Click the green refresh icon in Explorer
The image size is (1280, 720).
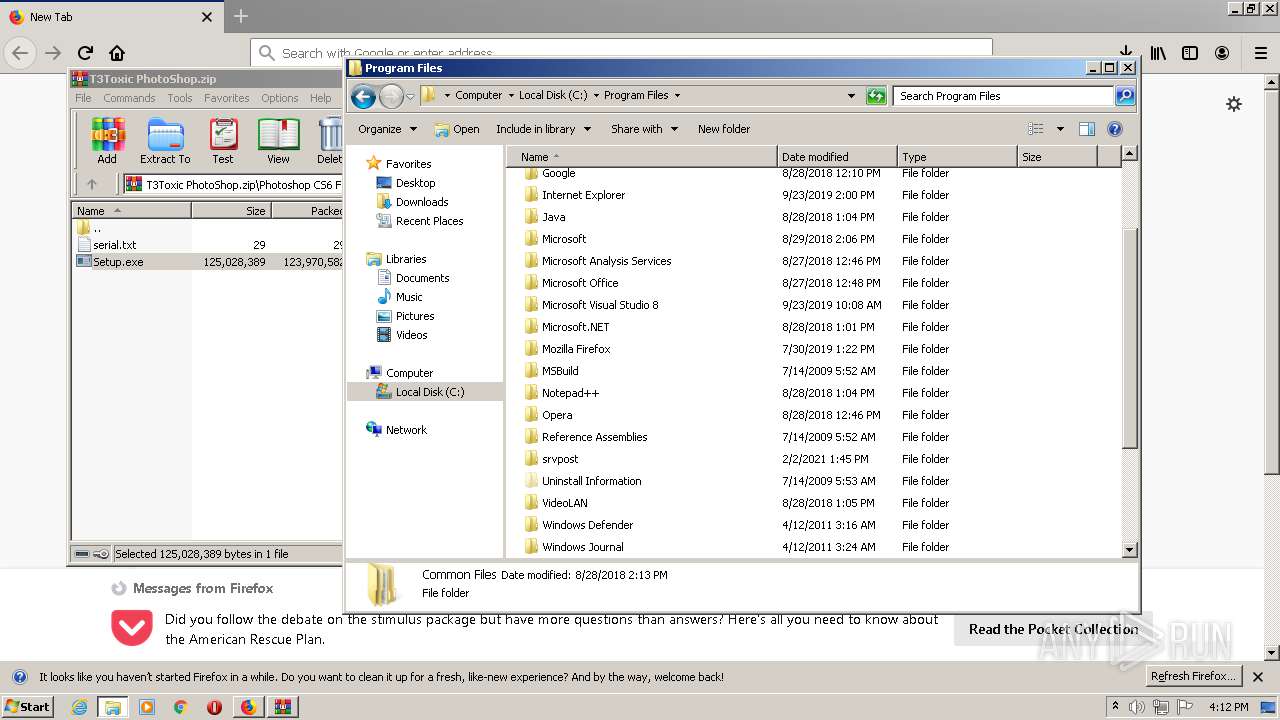[x=876, y=96]
